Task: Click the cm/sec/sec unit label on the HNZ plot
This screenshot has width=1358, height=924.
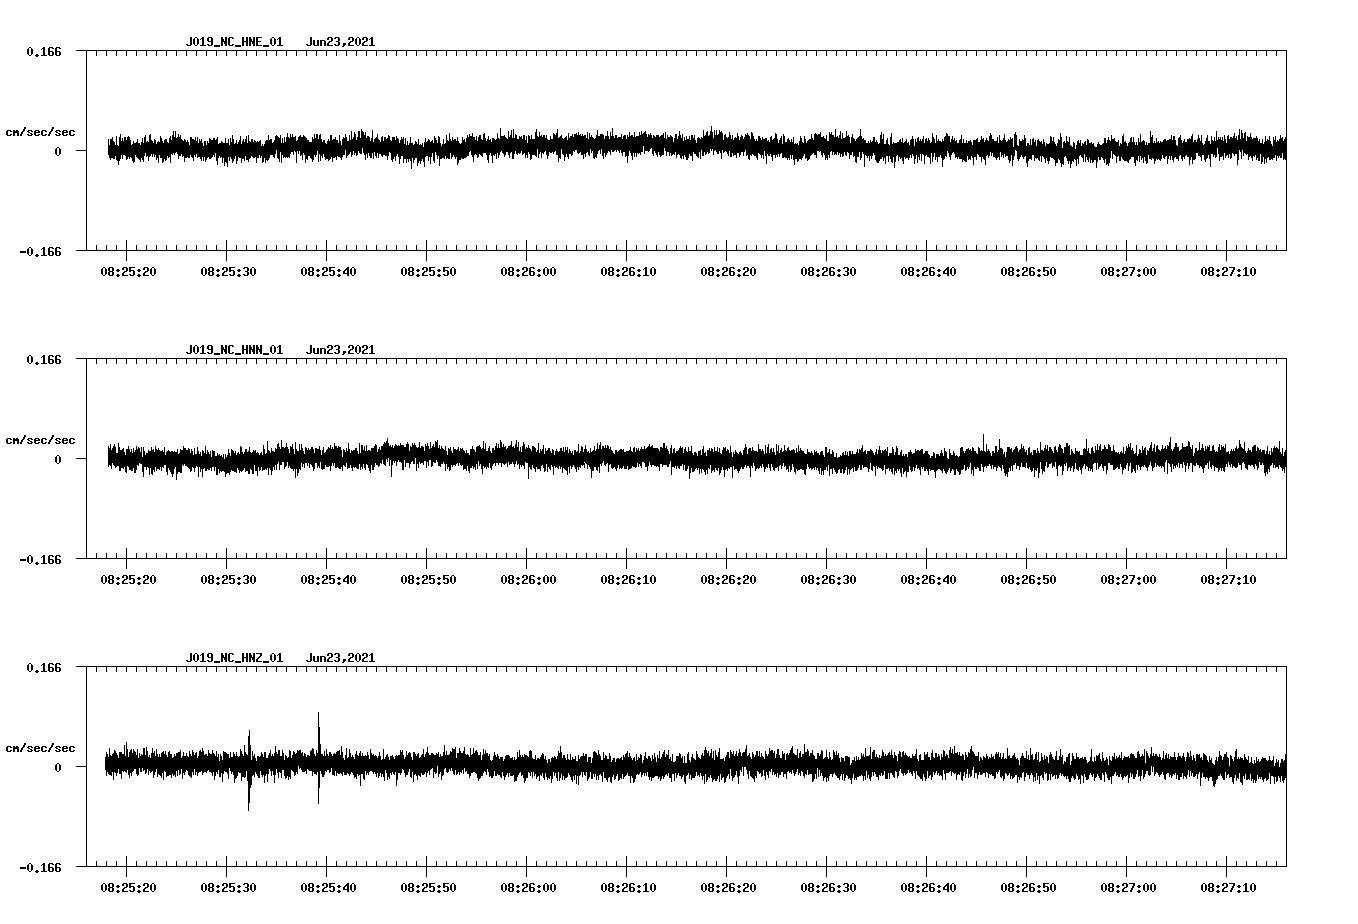Action: 40,748
